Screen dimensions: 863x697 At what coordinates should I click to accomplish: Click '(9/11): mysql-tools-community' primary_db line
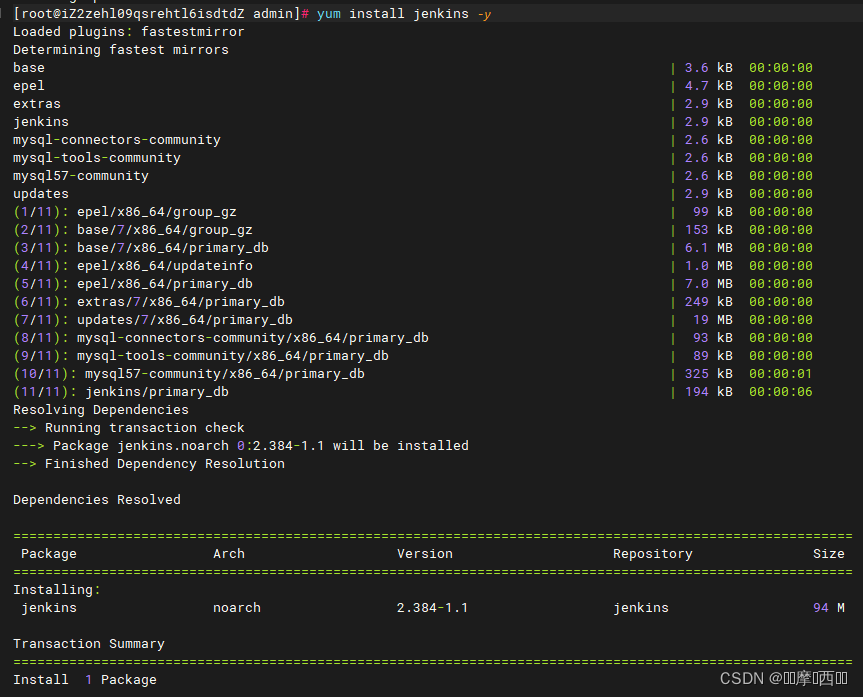point(413,356)
